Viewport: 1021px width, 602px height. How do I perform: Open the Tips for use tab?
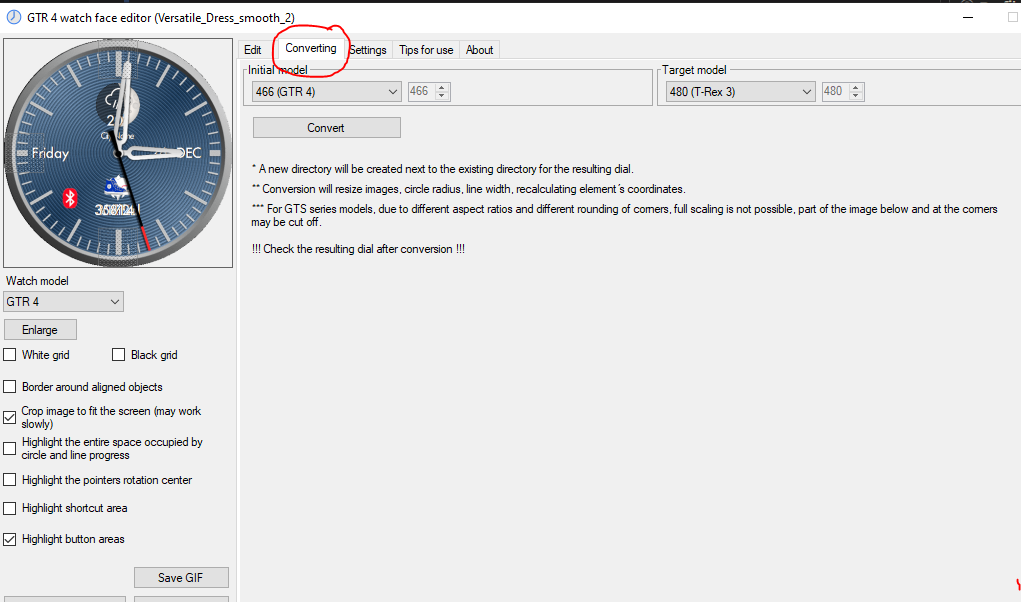(x=426, y=49)
